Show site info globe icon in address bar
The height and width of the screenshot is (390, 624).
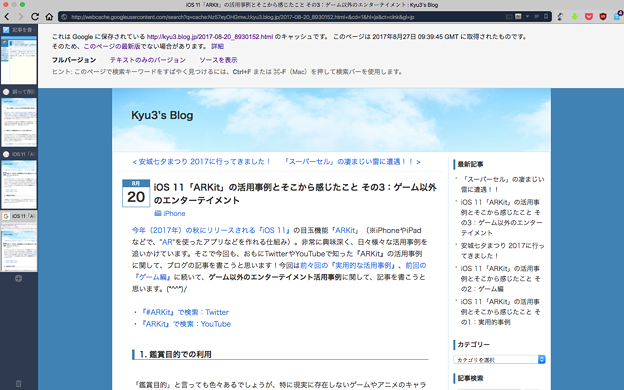pyautogui.click(x=64, y=17)
